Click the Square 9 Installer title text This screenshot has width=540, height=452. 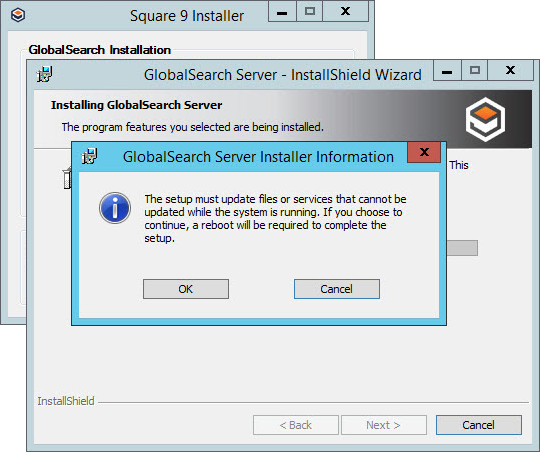coord(187,16)
